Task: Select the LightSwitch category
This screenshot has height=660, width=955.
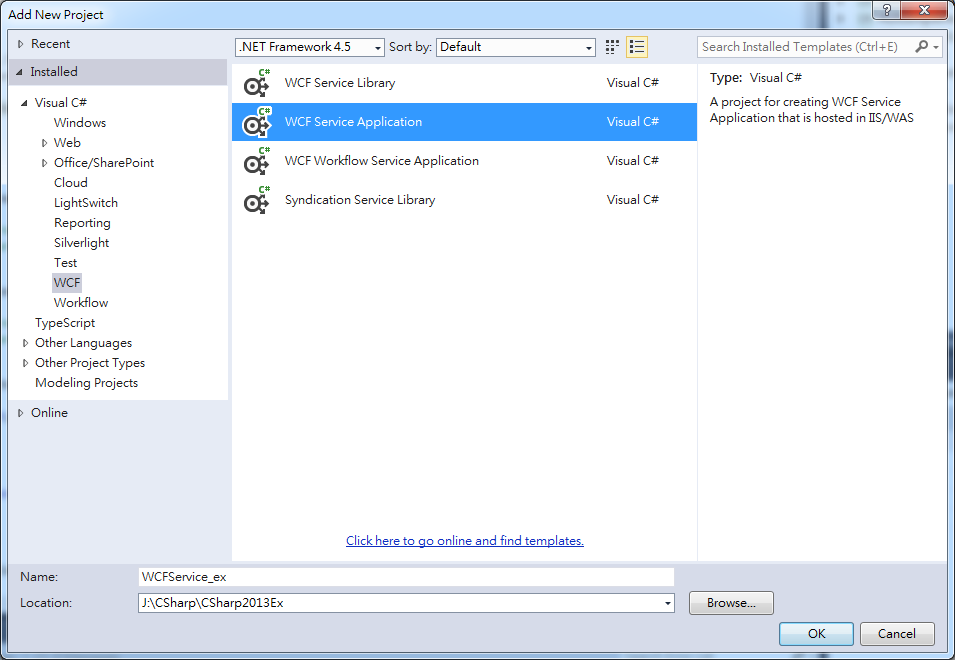Action: 86,203
